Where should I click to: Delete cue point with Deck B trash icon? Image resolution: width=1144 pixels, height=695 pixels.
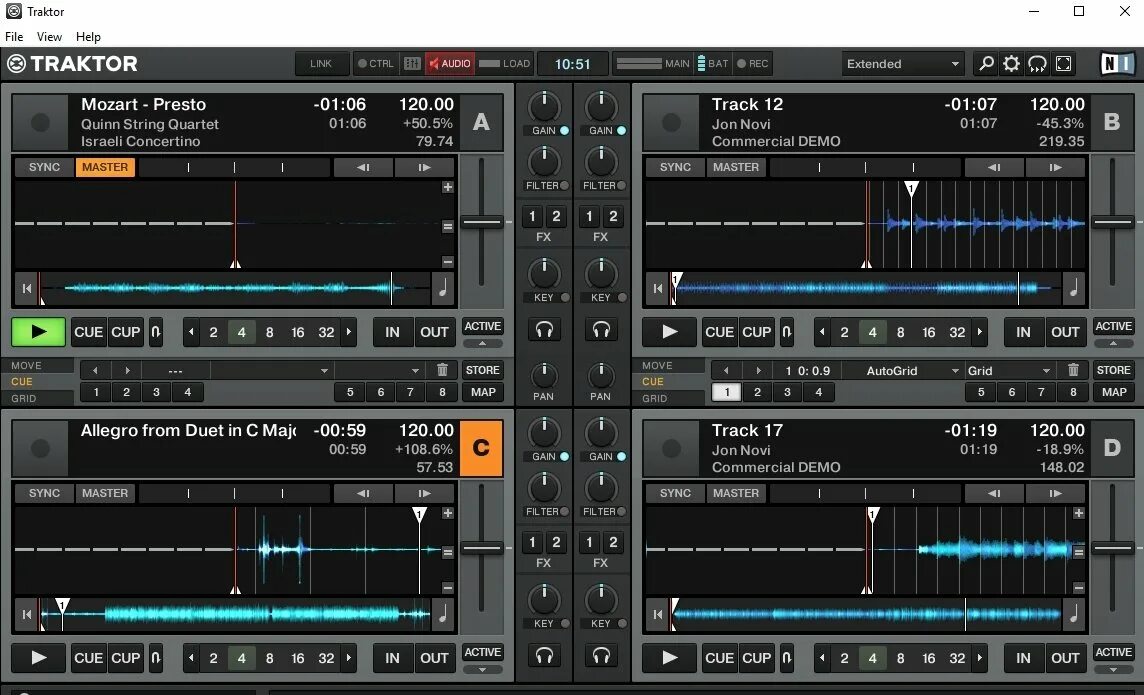pos(1072,370)
